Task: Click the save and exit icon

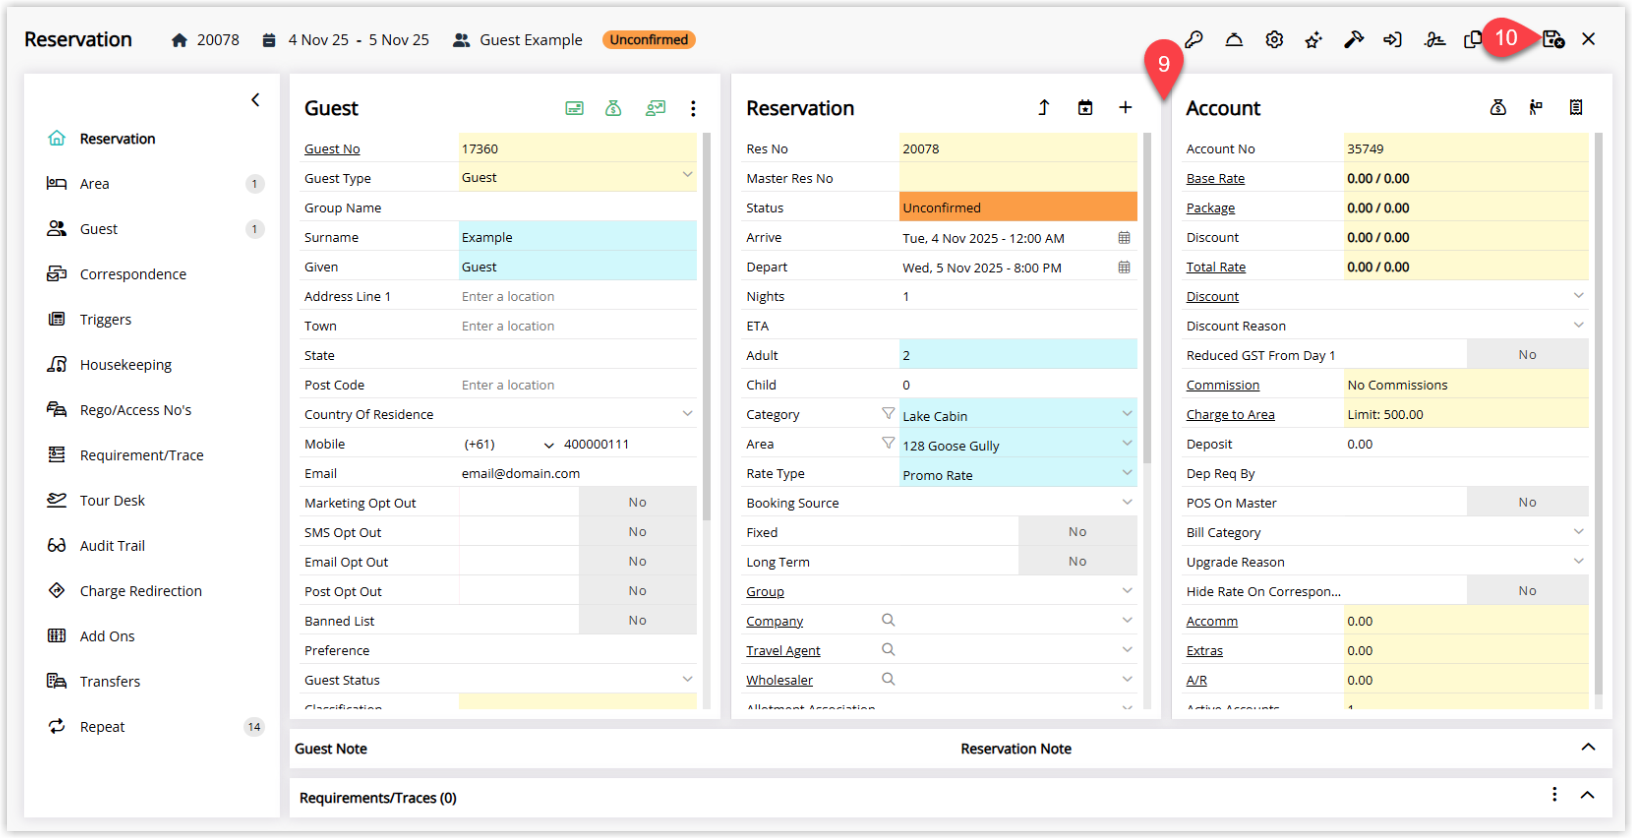Action: click(1553, 40)
